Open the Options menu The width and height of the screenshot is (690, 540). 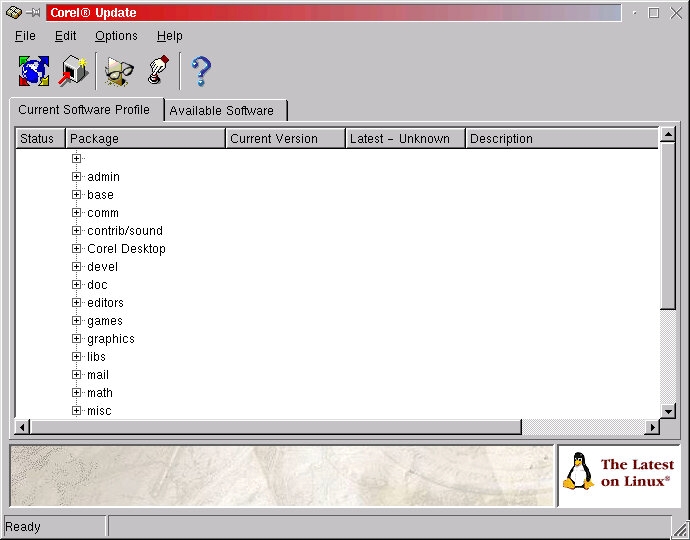click(x=116, y=36)
